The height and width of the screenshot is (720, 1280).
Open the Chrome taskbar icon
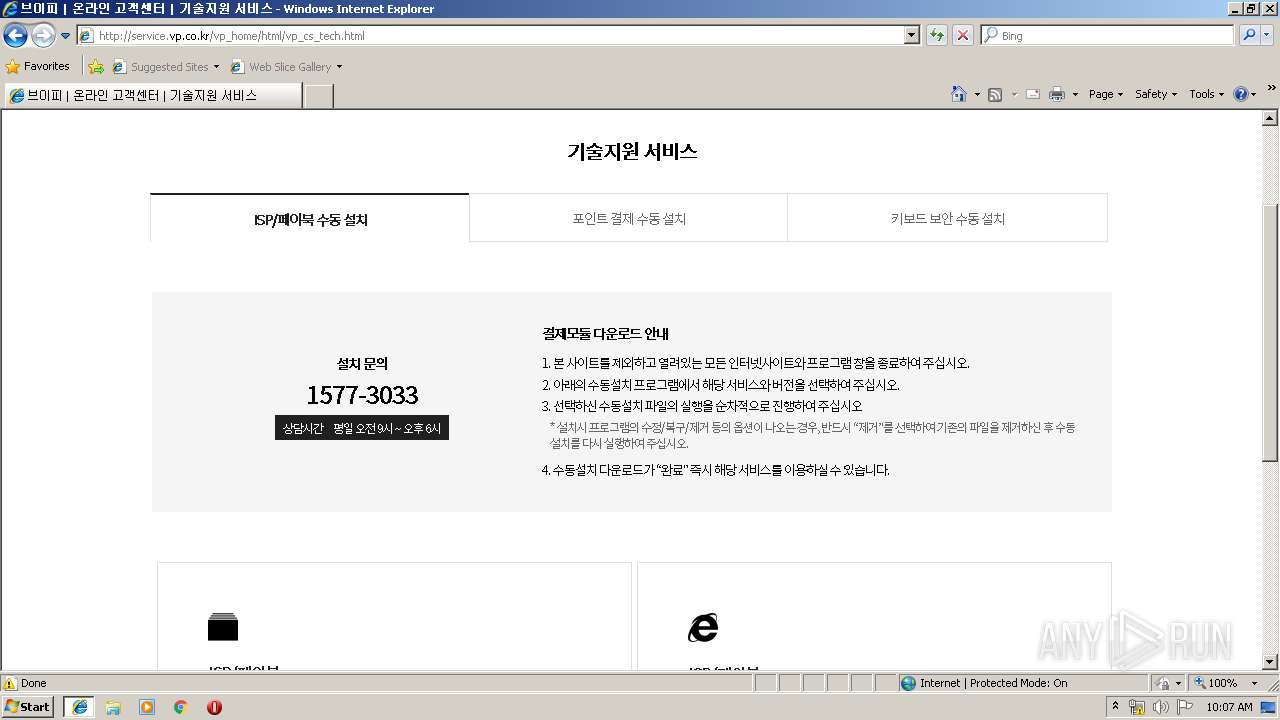click(181, 707)
